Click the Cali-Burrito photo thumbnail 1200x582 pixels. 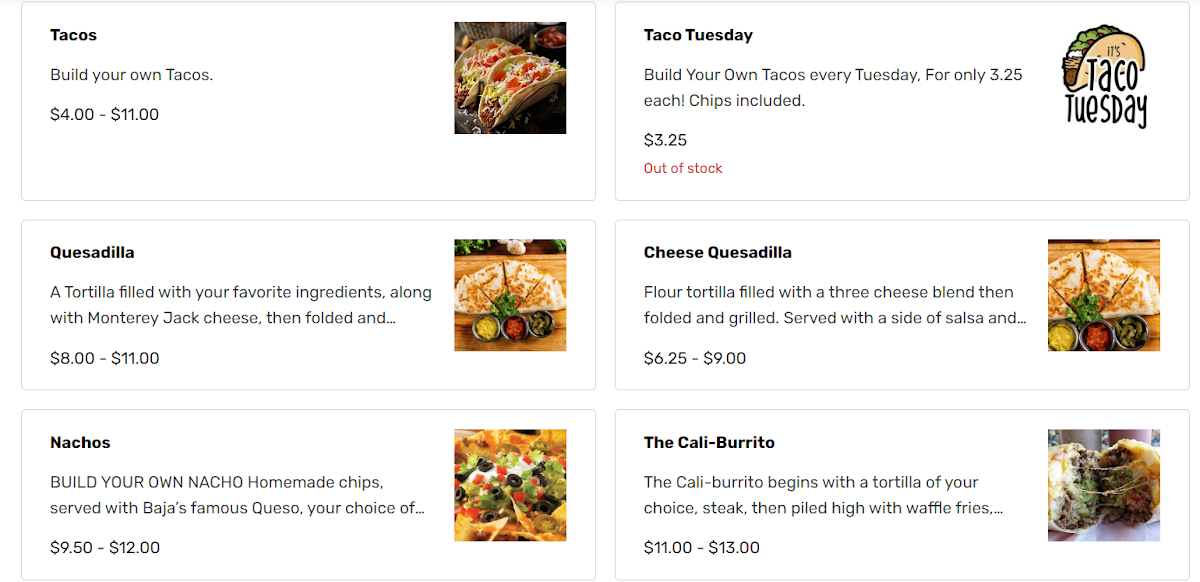point(1104,485)
